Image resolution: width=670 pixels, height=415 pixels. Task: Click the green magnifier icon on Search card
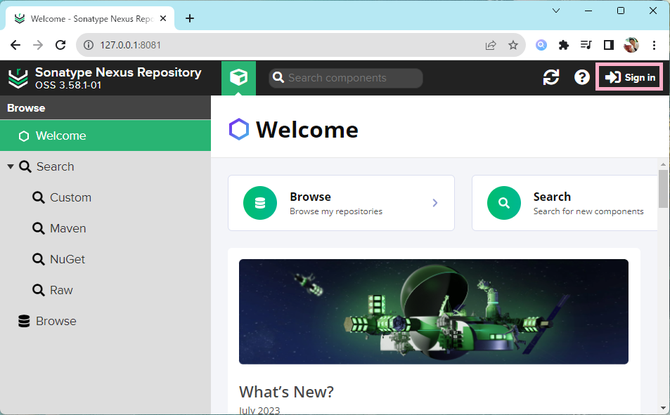(504, 203)
